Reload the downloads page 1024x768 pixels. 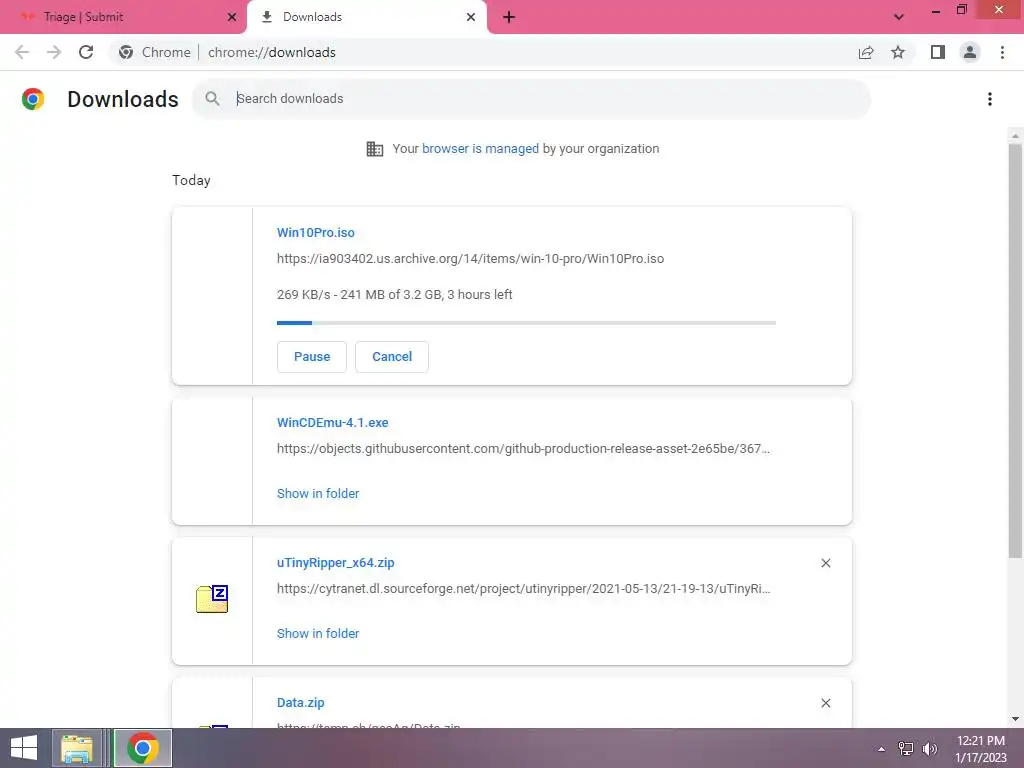pyautogui.click(x=86, y=52)
